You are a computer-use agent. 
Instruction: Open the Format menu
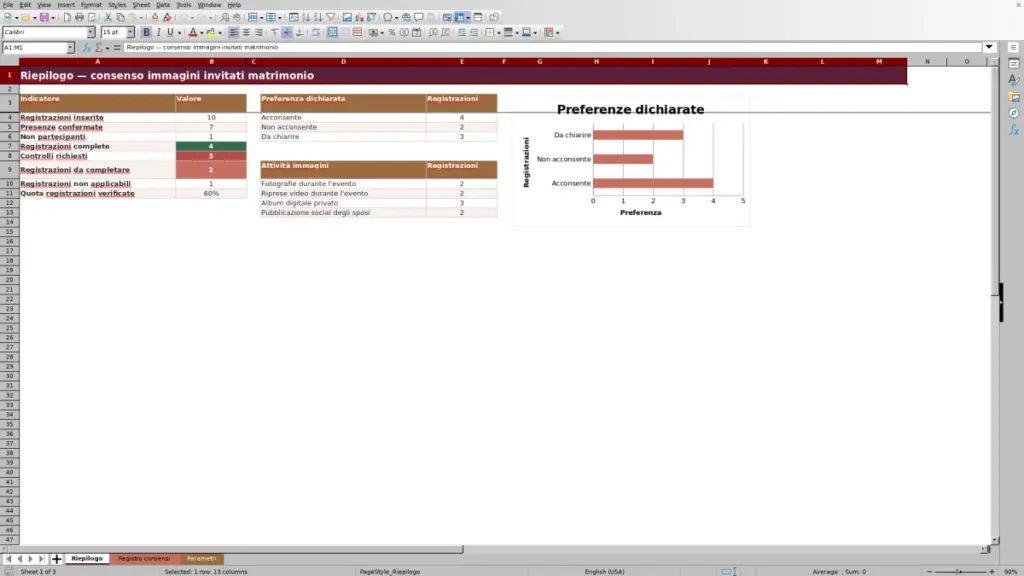(x=91, y=5)
